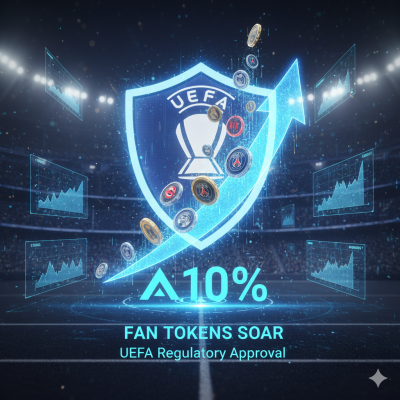Select the lower-right holographic chart panel
This screenshot has height=400, width=400.
pyautogui.click(x=336, y=269)
